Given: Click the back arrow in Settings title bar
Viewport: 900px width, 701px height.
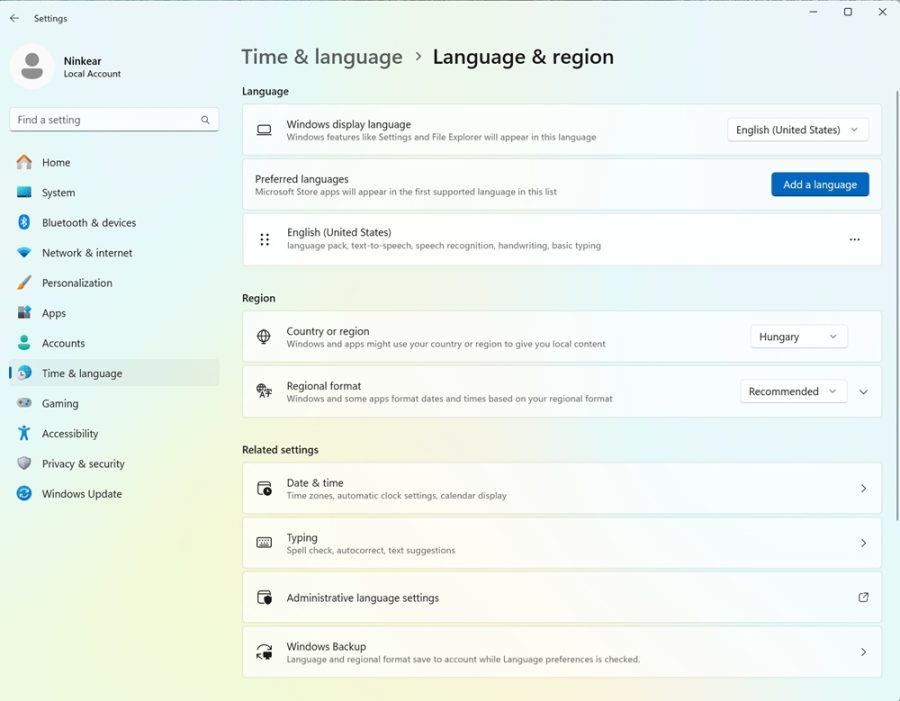Looking at the screenshot, I should coord(14,18).
